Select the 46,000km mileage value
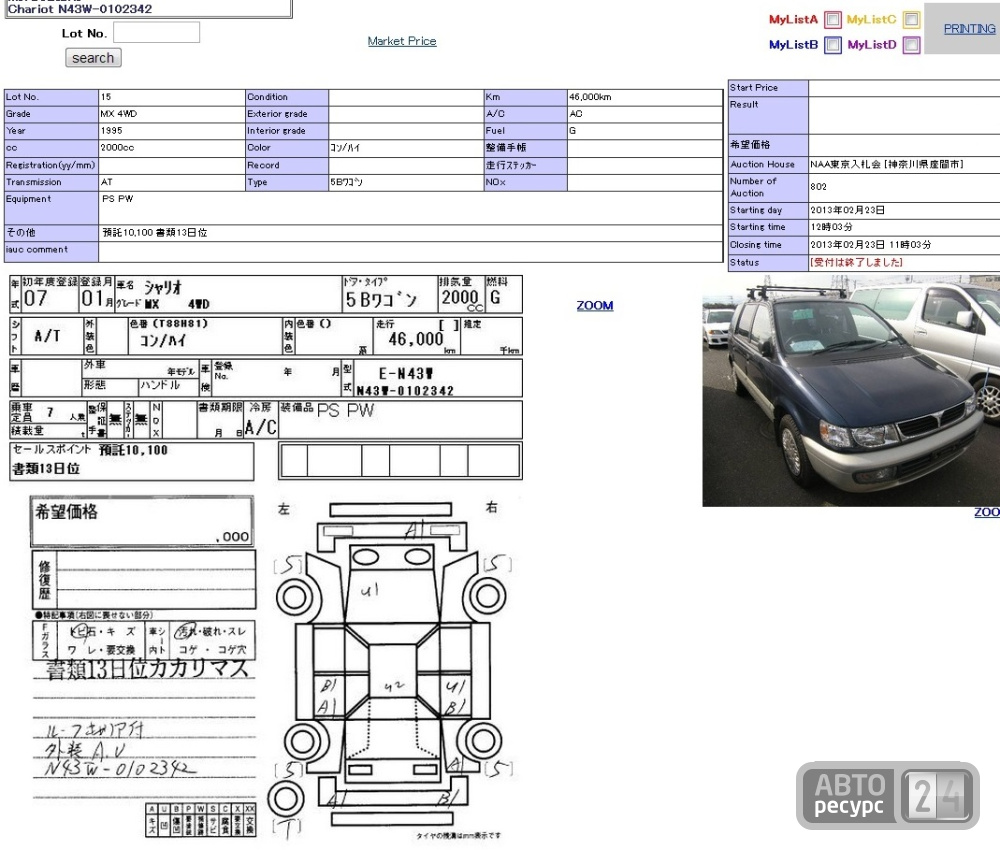This screenshot has width=1000, height=850. coord(590,97)
